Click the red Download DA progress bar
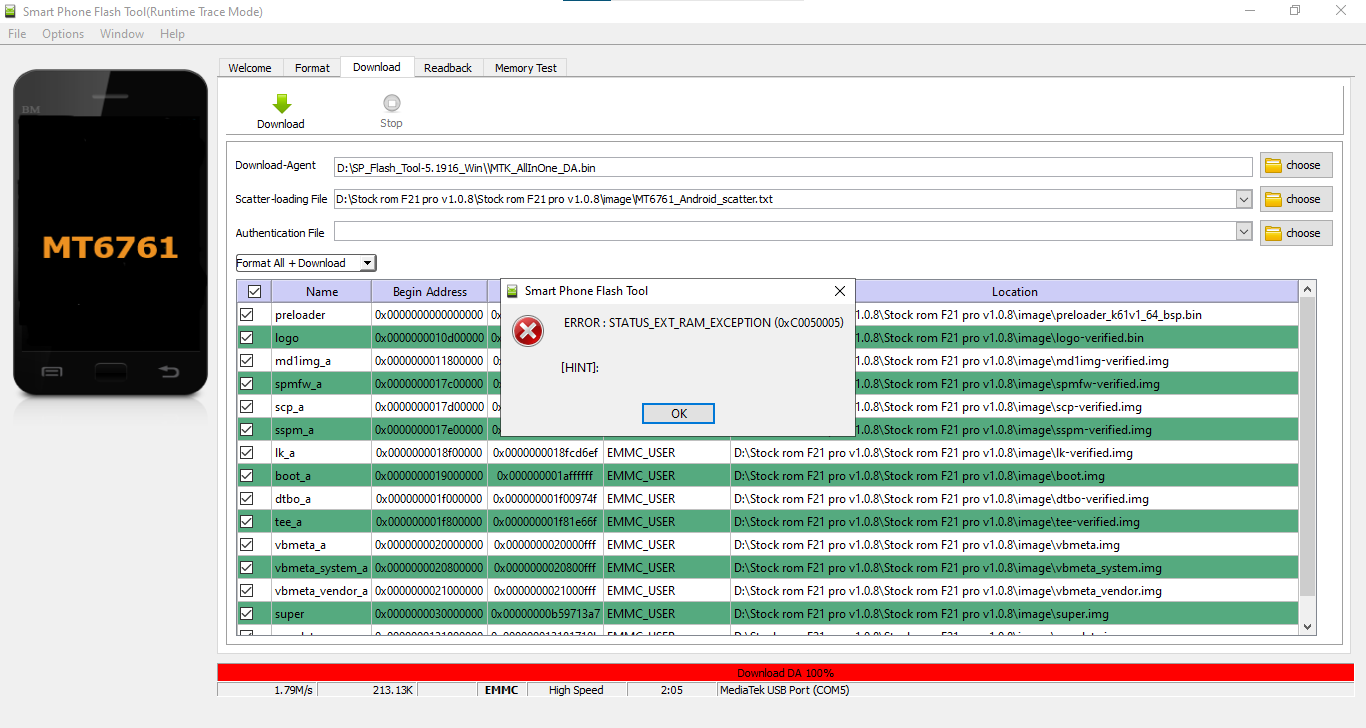Screen dimensions: 1366x728 [x=785, y=673]
